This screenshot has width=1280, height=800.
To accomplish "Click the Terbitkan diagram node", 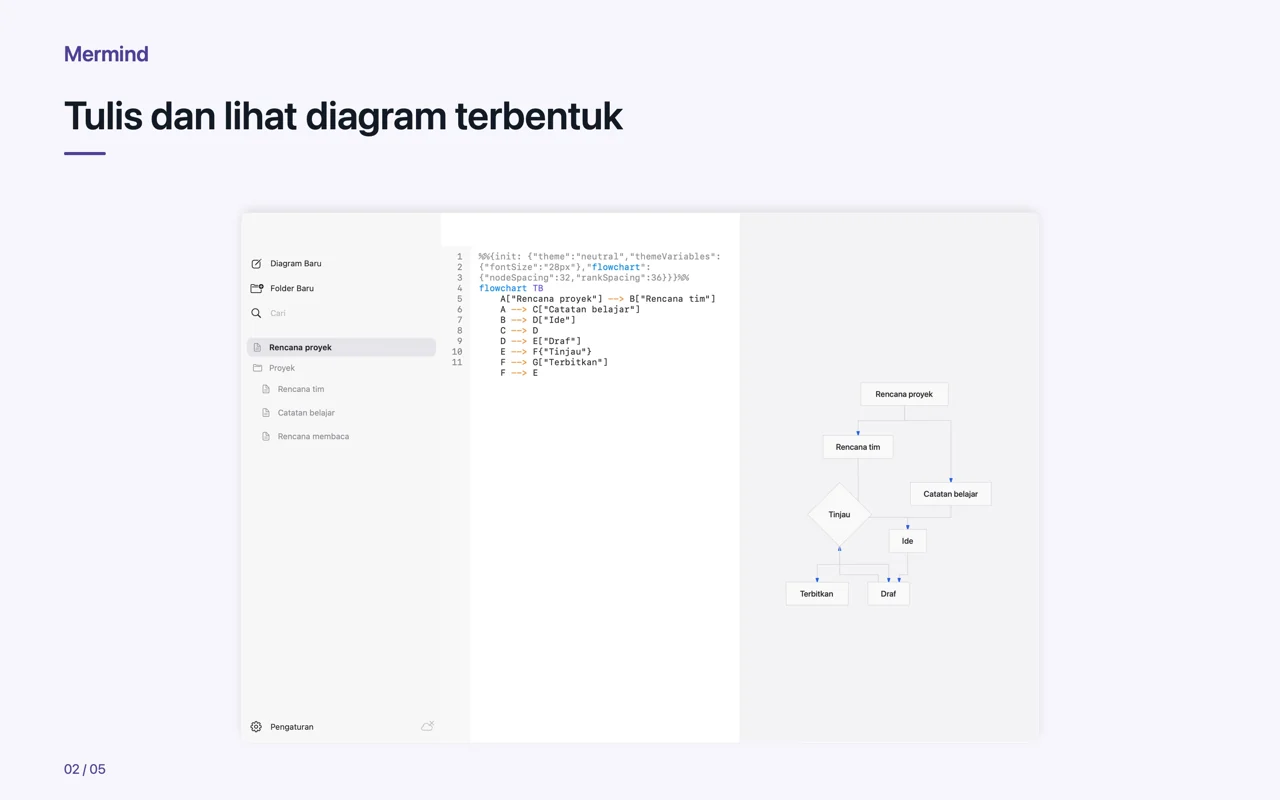I will point(817,594).
